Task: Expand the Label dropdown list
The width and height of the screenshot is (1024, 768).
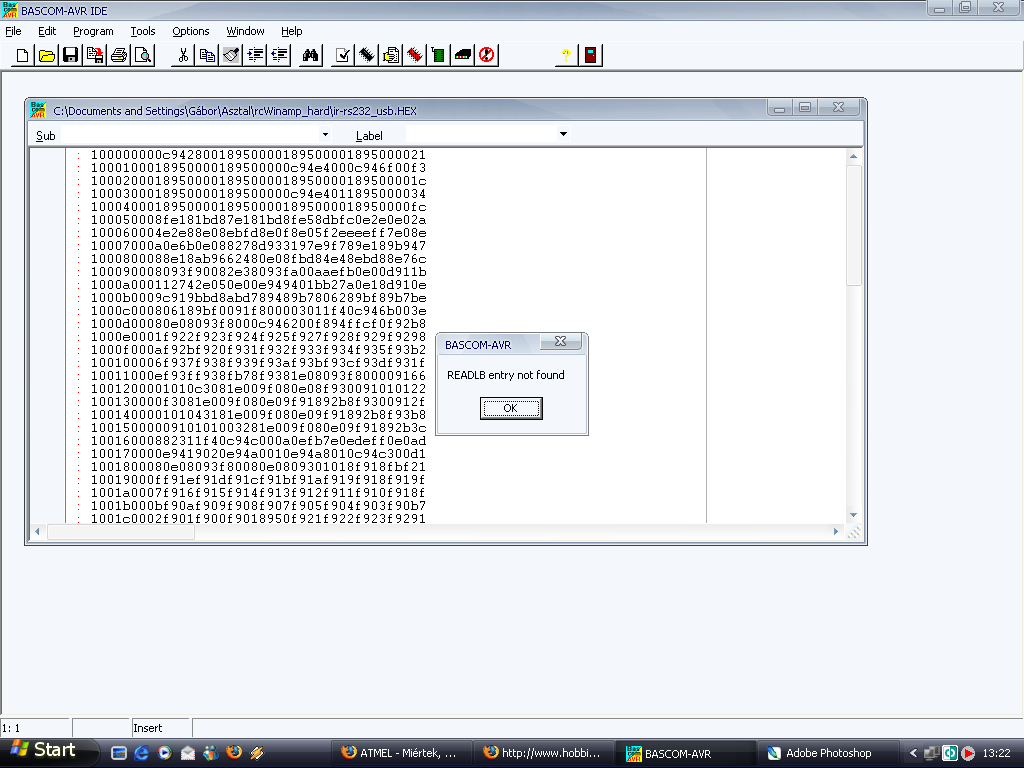Action: click(x=563, y=135)
